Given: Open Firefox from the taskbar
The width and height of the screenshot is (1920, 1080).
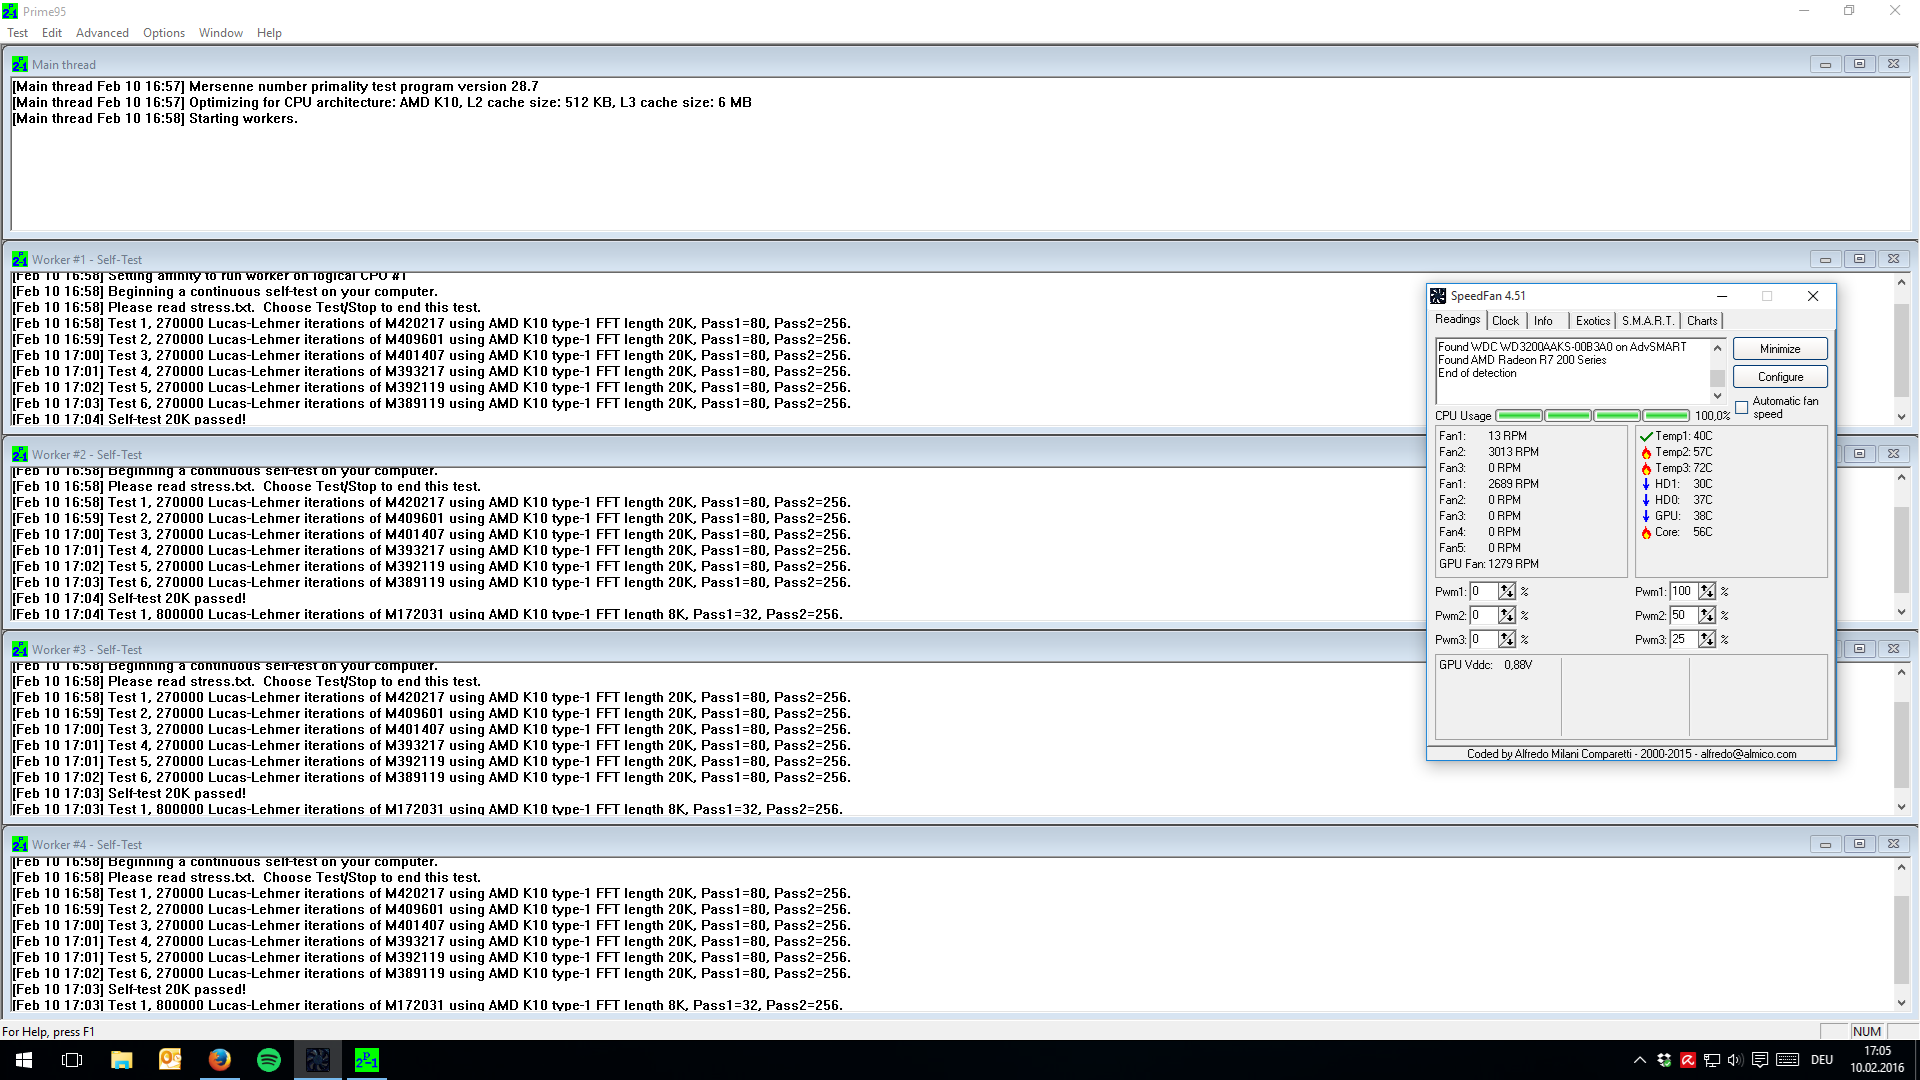Looking at the screenshot, I should coord(220,1060).
